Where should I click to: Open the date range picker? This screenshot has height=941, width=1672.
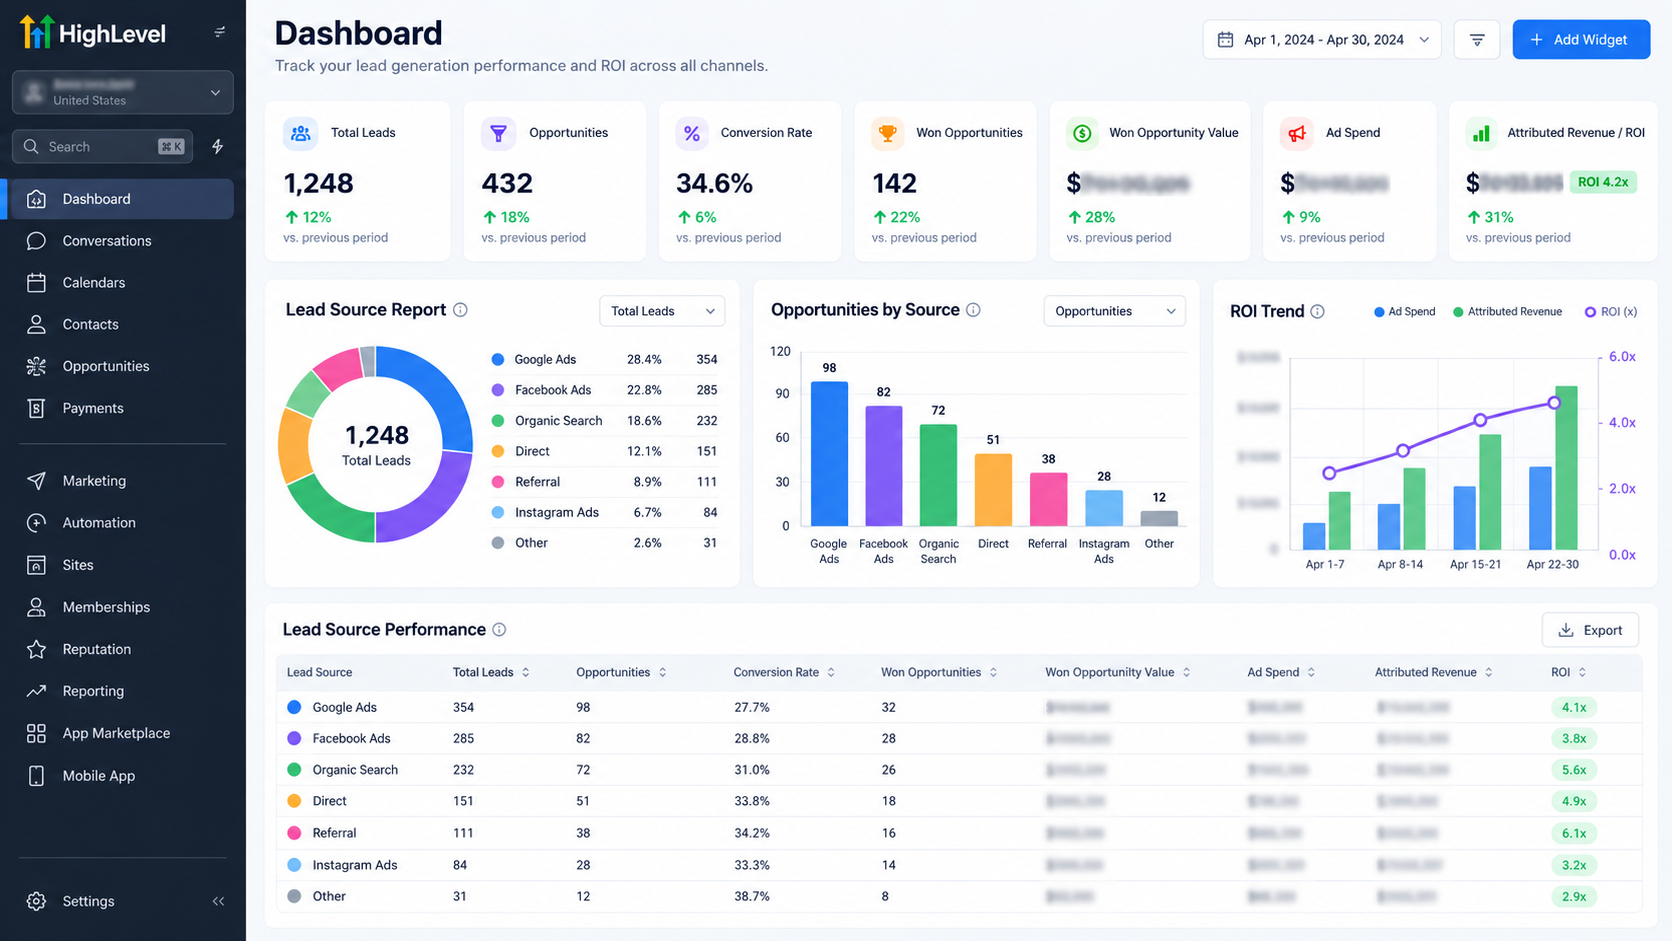pos(1322,40)
